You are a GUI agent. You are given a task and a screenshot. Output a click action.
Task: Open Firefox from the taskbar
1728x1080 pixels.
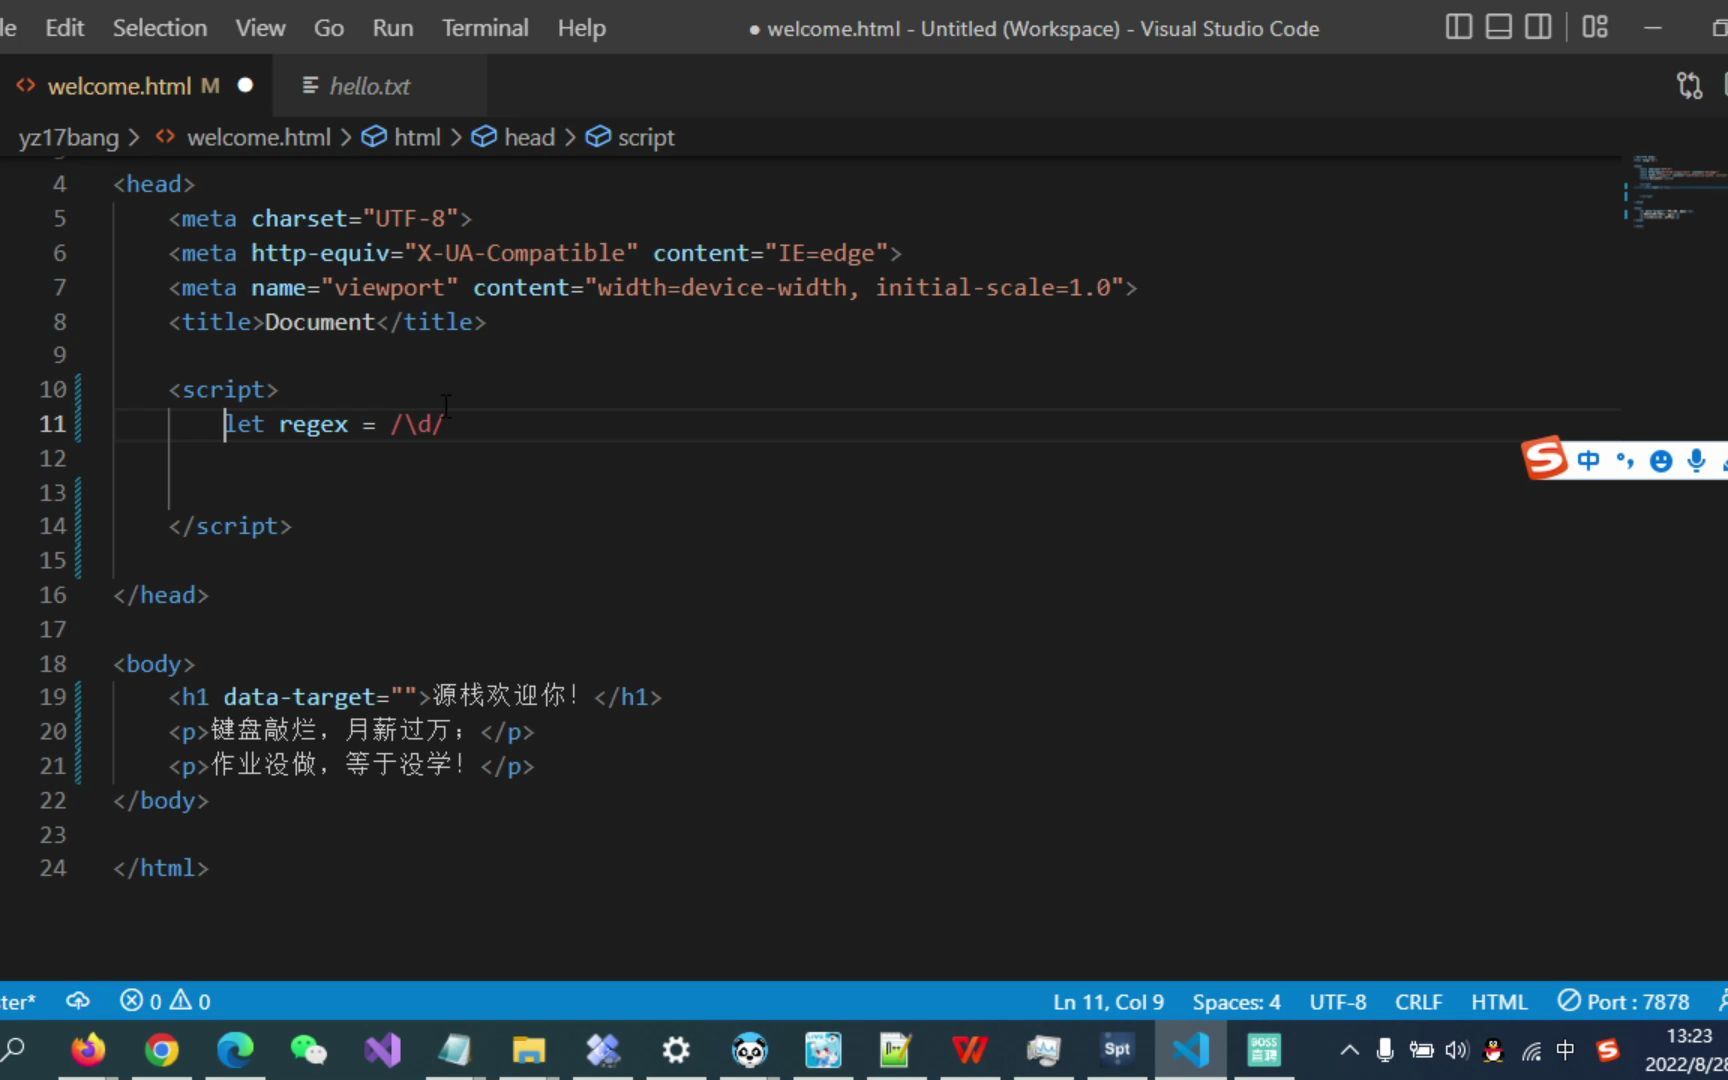coord(88,1050)
